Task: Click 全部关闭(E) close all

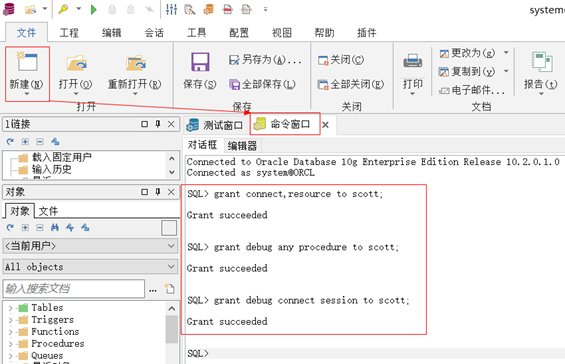Action: pyautogui.click(x=351, y=84)
